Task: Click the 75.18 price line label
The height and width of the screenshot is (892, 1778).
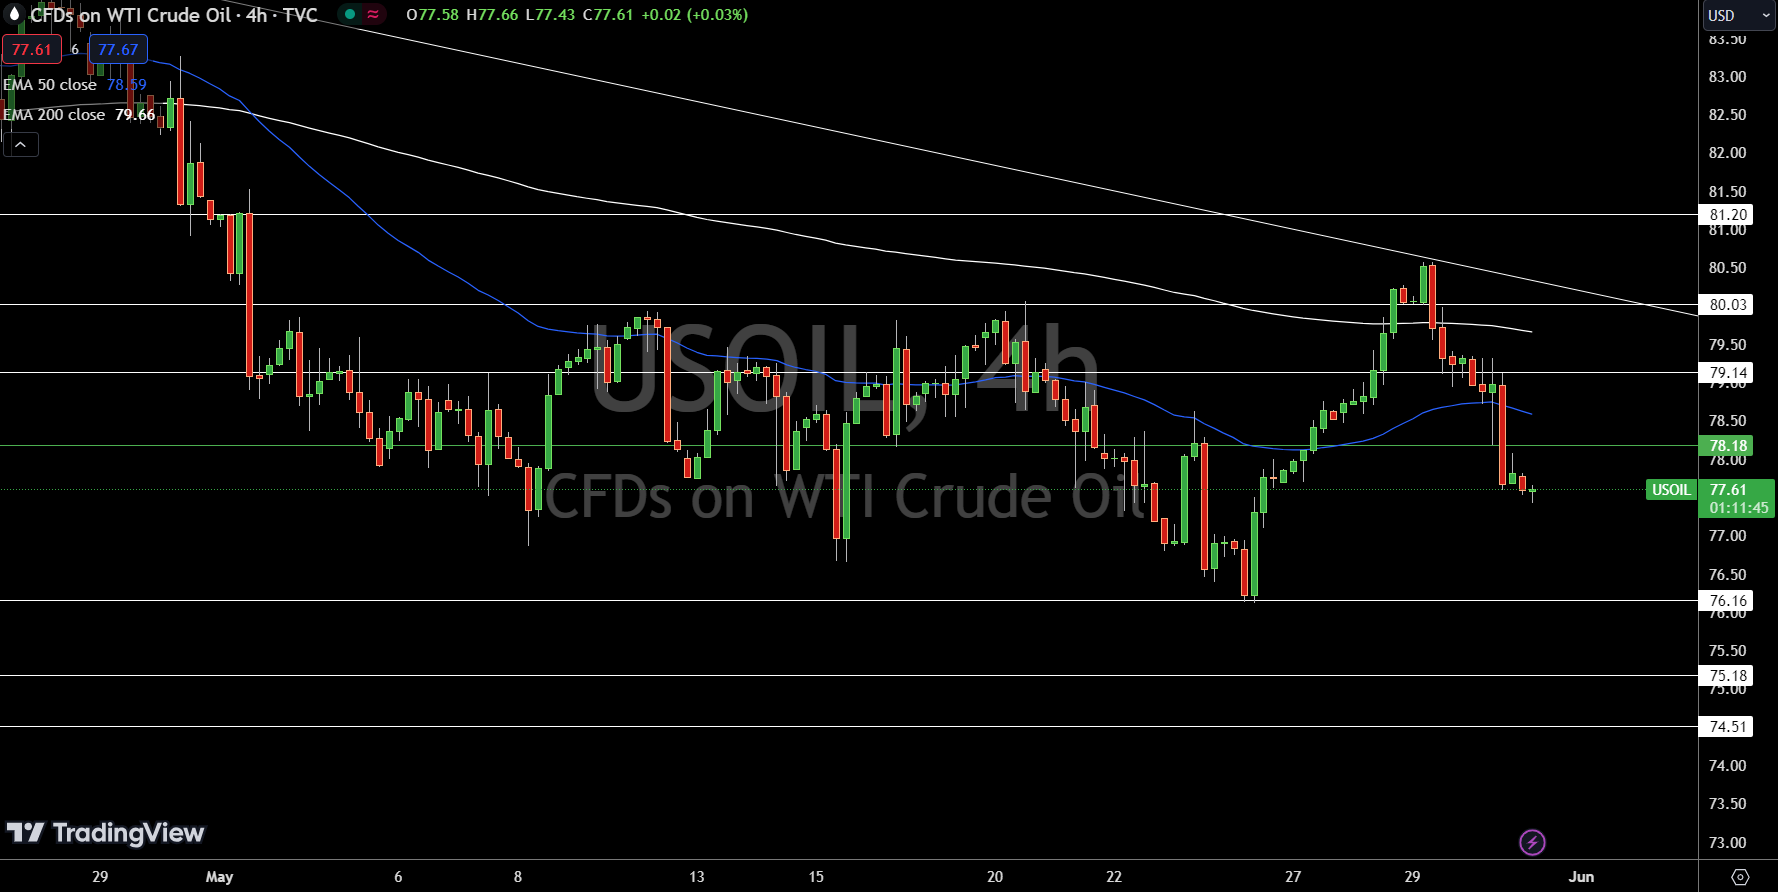Action: point(1727,676)
